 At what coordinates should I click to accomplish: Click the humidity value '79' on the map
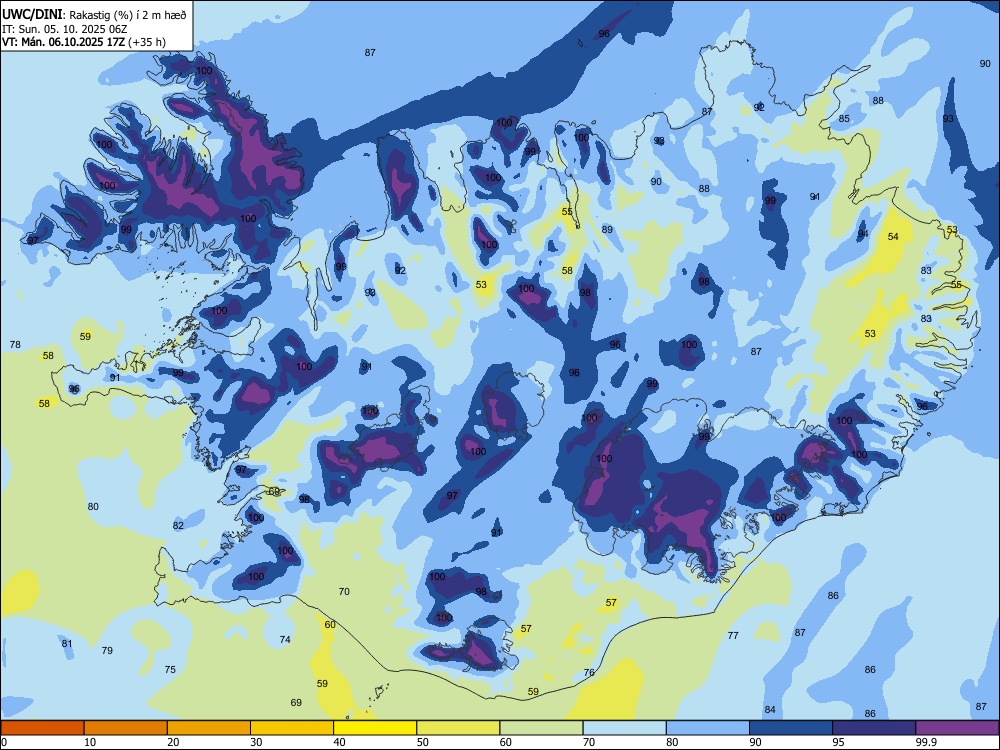click(107, 651)
